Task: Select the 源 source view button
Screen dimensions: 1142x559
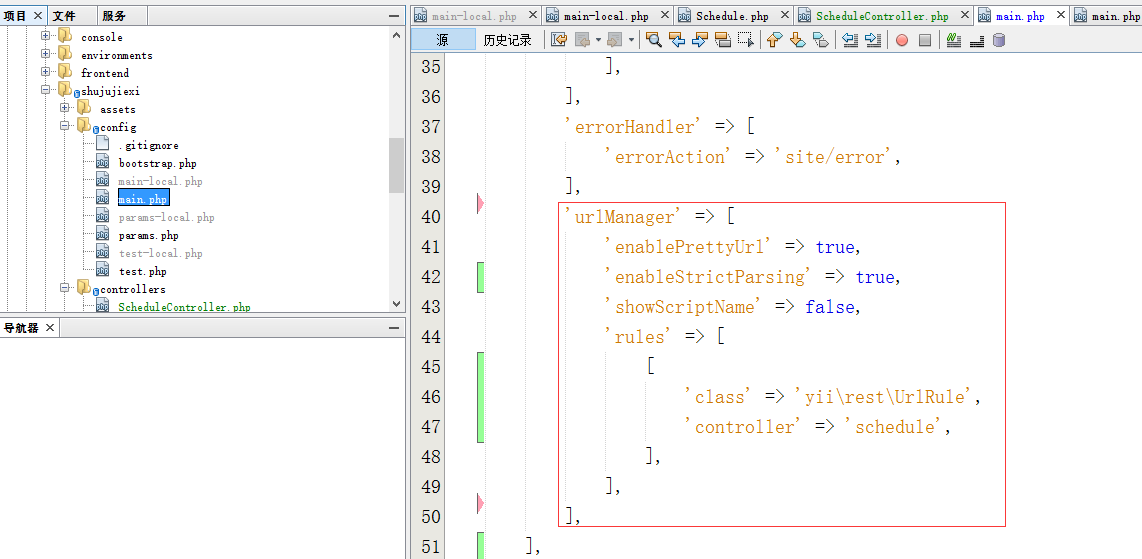Action: point(442,40)
